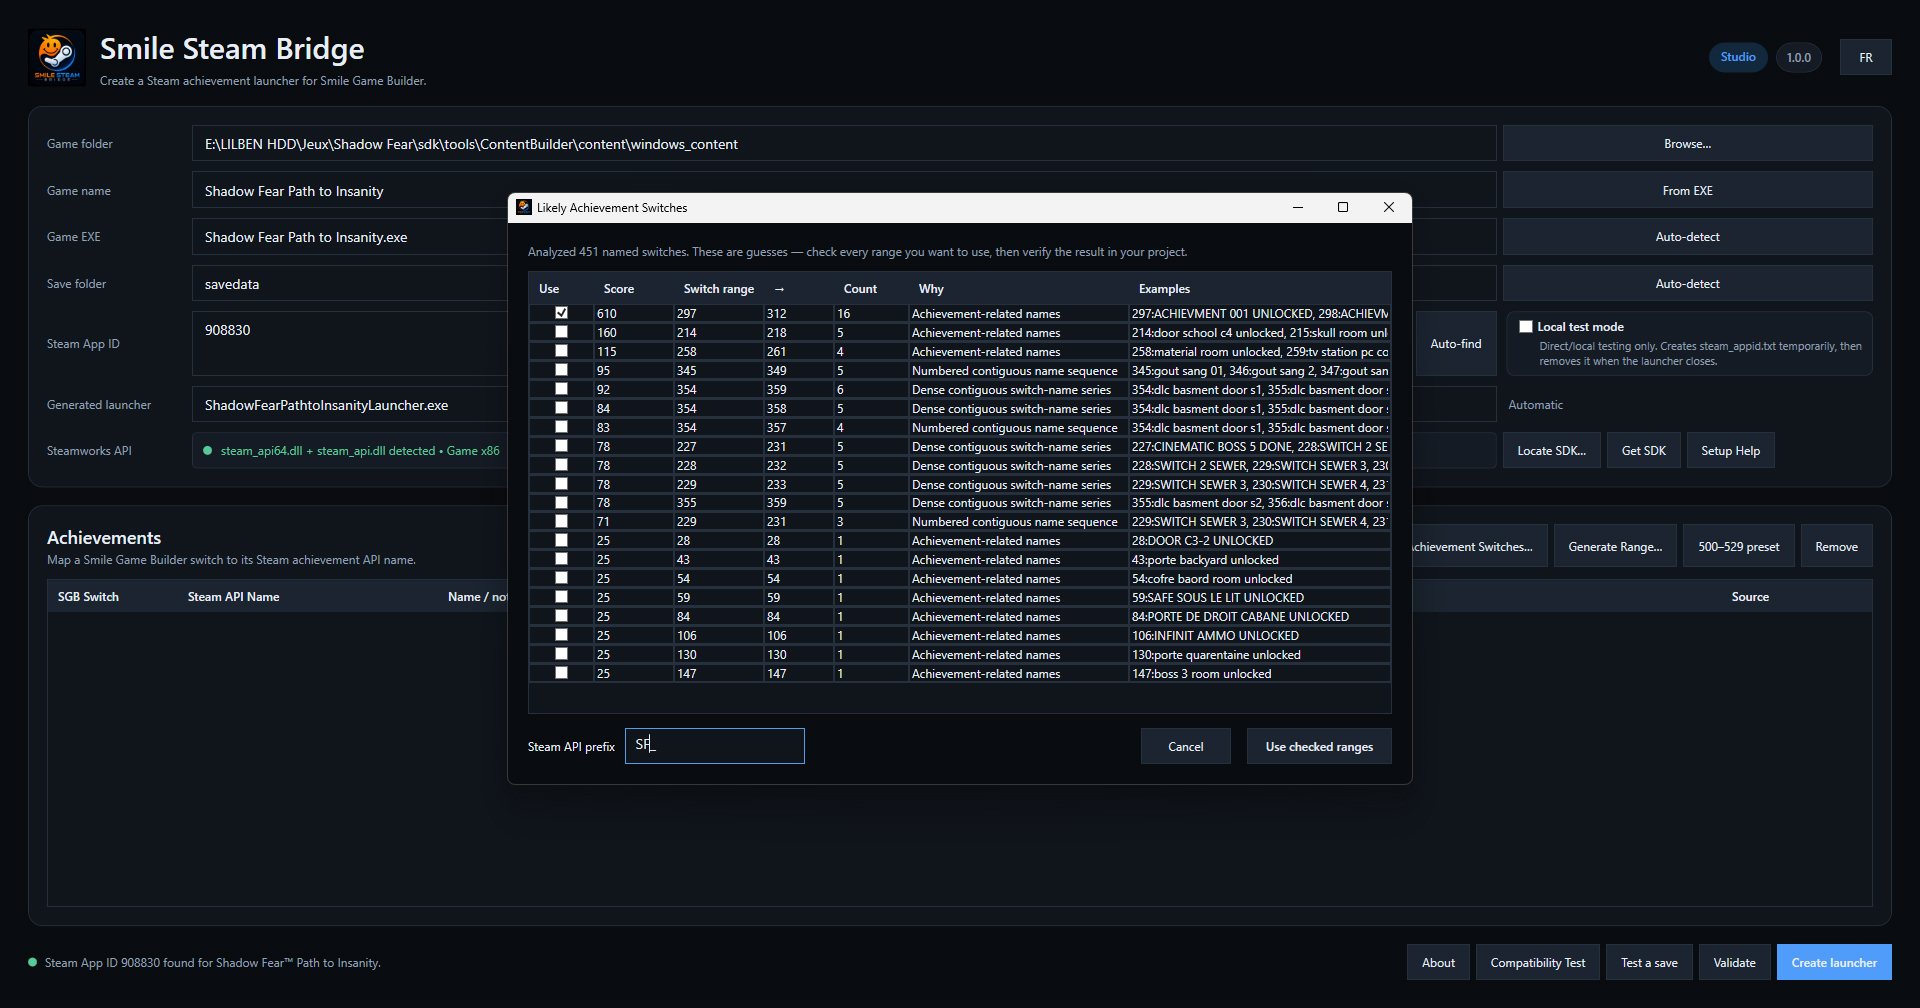
Task: Click the score cell showing 610
Action: [634, 313]
